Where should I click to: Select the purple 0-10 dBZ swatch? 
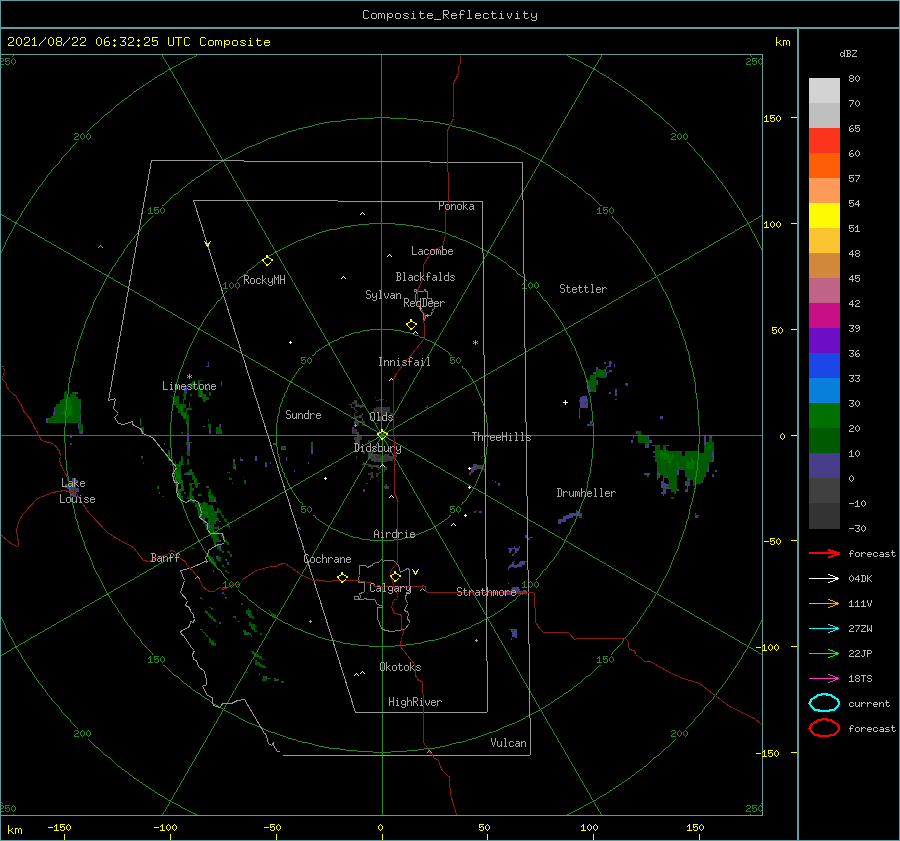click(x=824, y=466)
